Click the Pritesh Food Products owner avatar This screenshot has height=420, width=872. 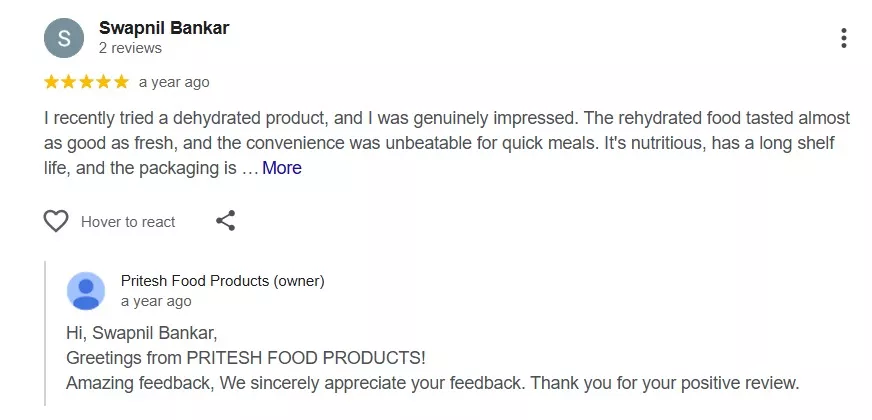pos(85,290)
